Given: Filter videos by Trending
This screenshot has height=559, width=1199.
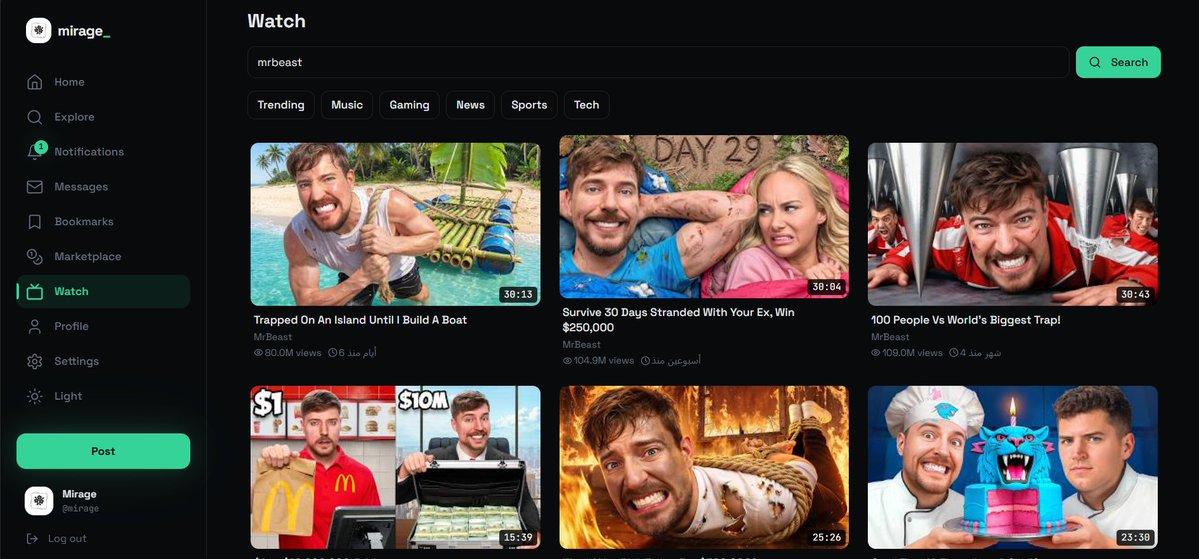Looking at the screenshot, I should (x=281, y=105).
